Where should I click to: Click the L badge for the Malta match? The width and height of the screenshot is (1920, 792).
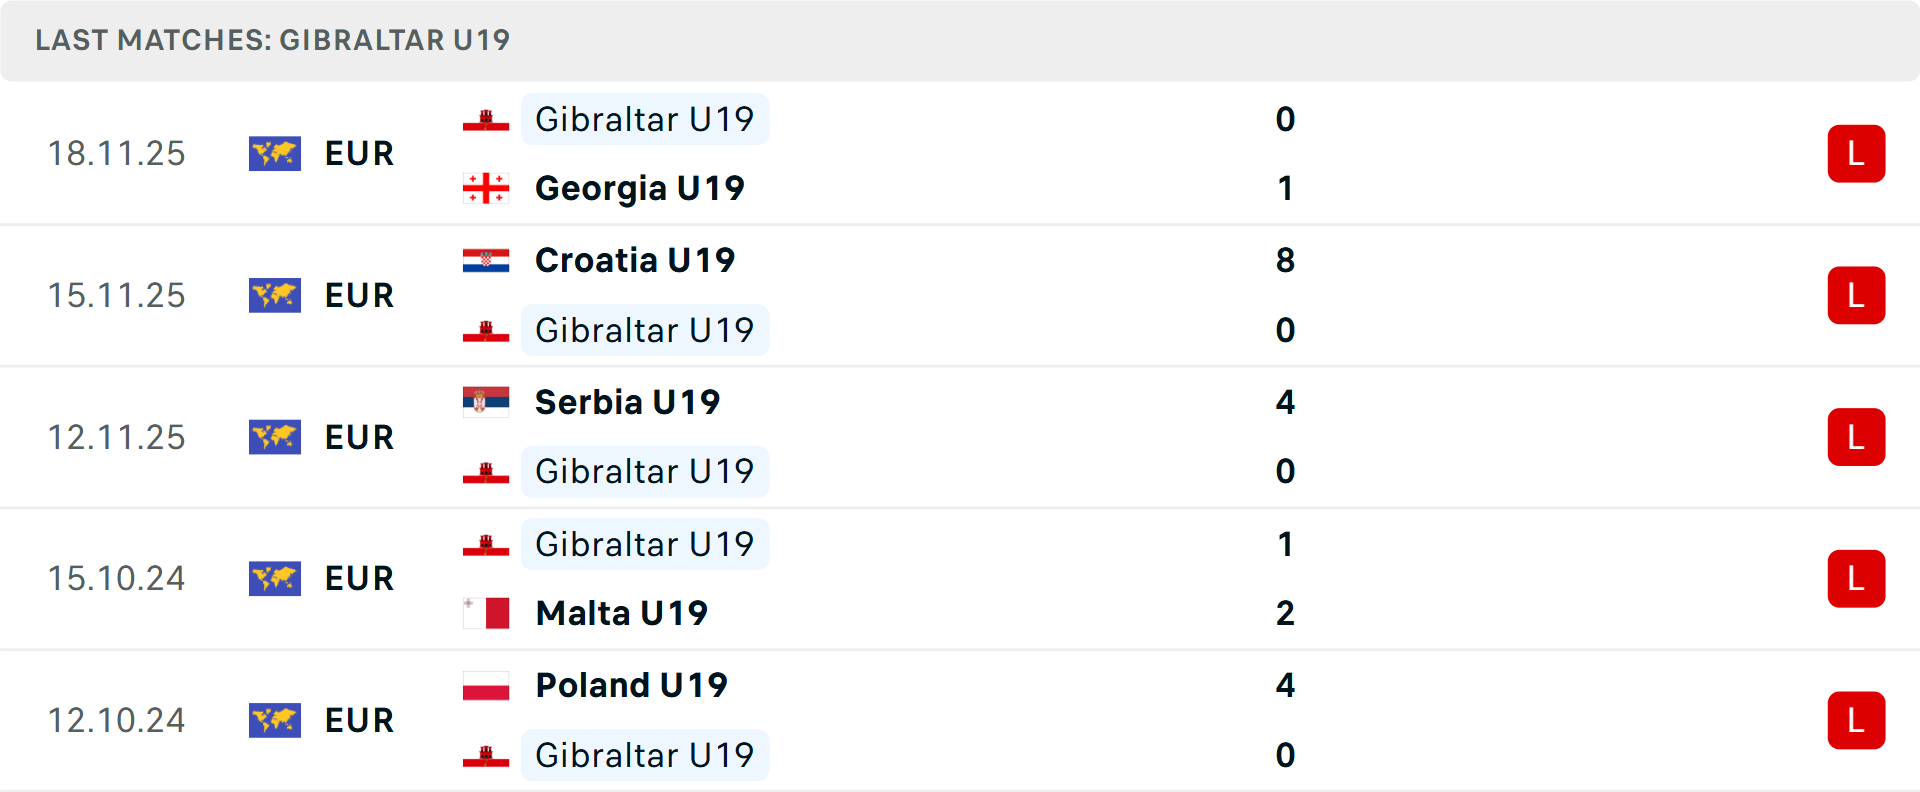tap(1857, 578)
